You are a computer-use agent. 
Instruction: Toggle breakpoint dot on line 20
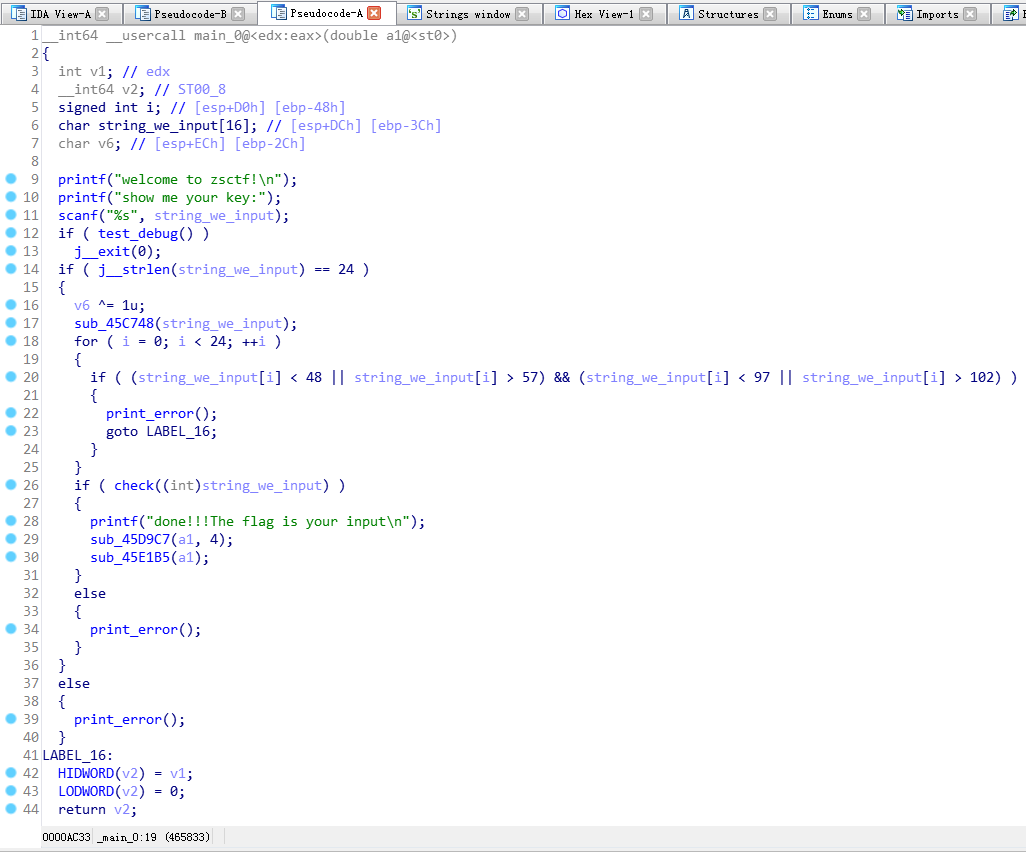point(11,376)
